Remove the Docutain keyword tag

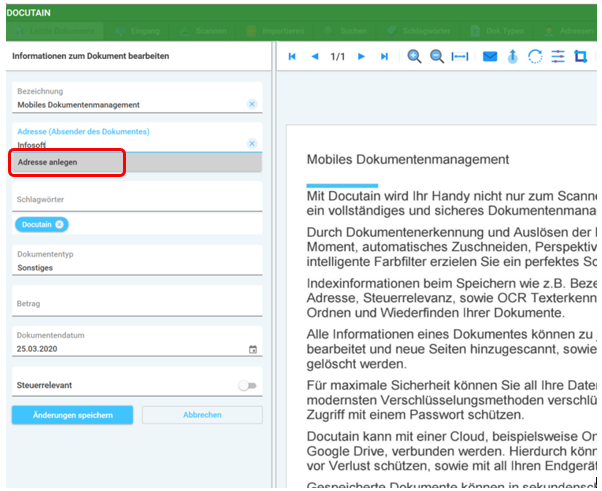60,225
